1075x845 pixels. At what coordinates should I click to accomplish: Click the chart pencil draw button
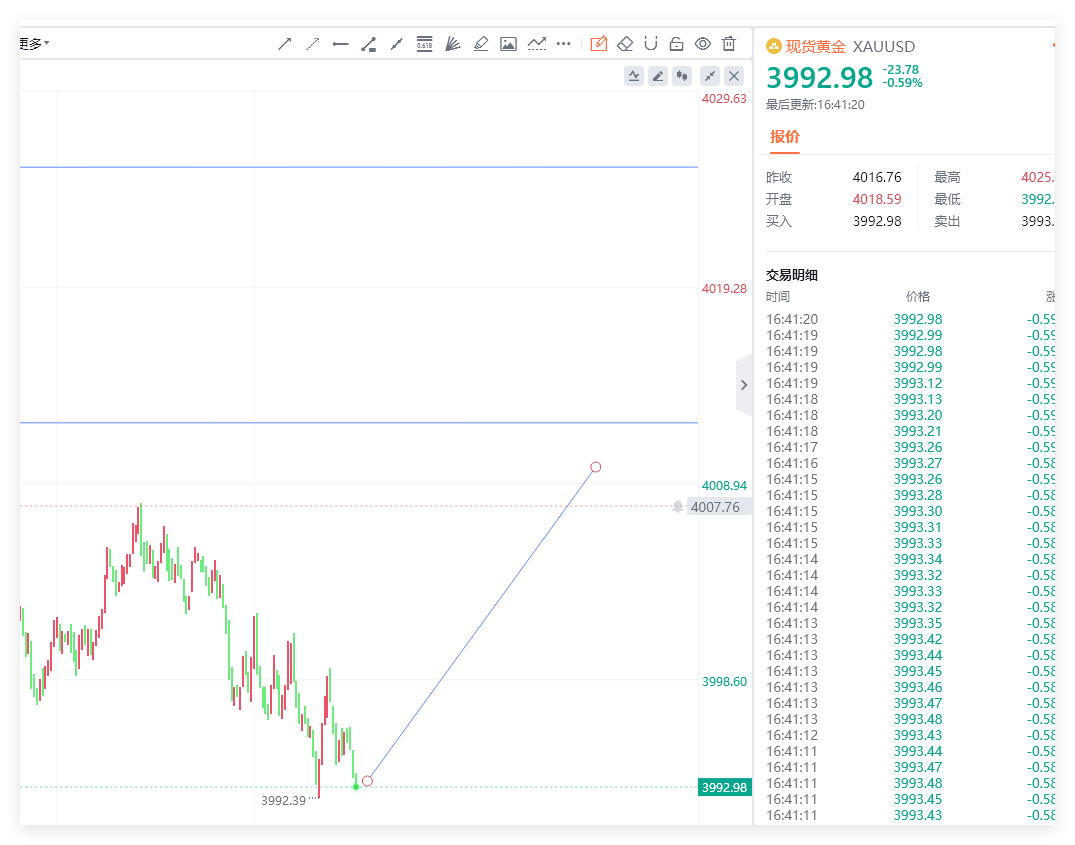click(x=658, y=76)
